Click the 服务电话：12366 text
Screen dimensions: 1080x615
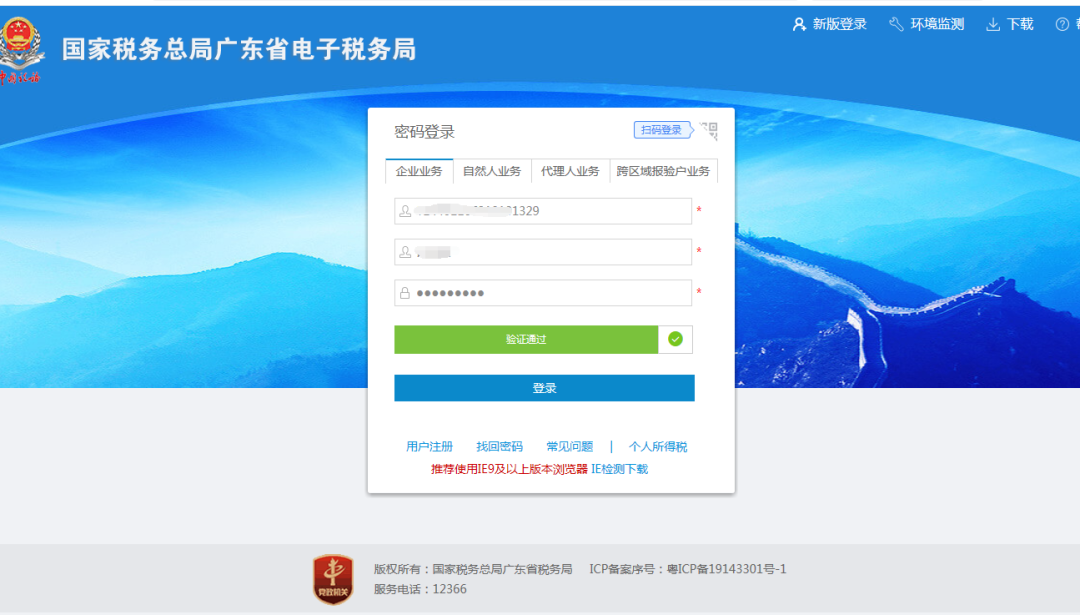click(x=420, y=589)
